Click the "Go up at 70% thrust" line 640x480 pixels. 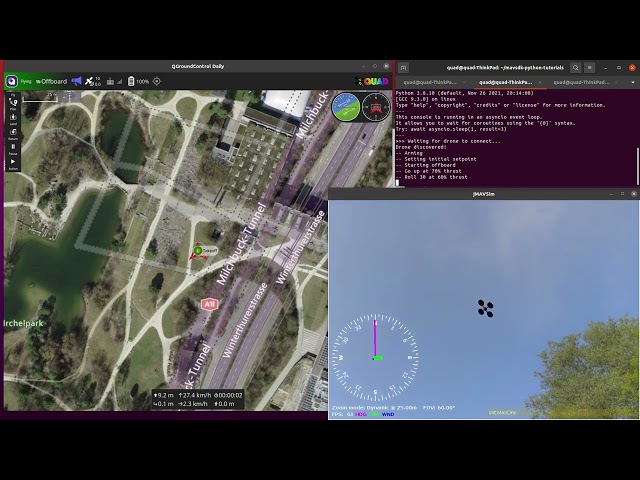coord(429,171)
